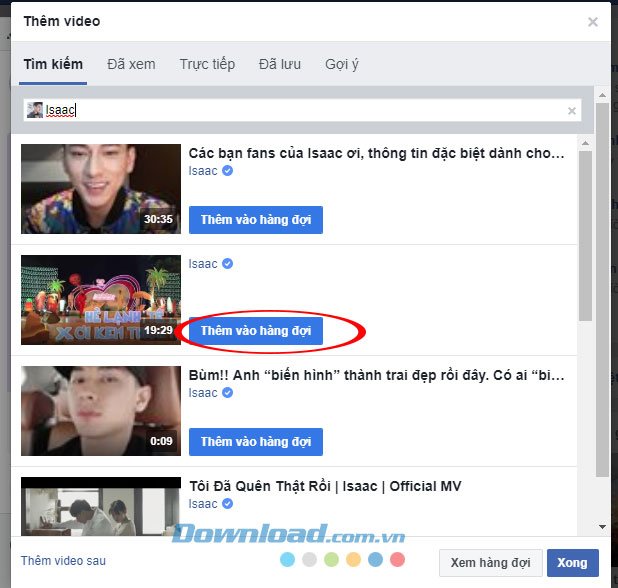
Task: Open Isaac page link on 19:29 video
Action: (203, 264)
